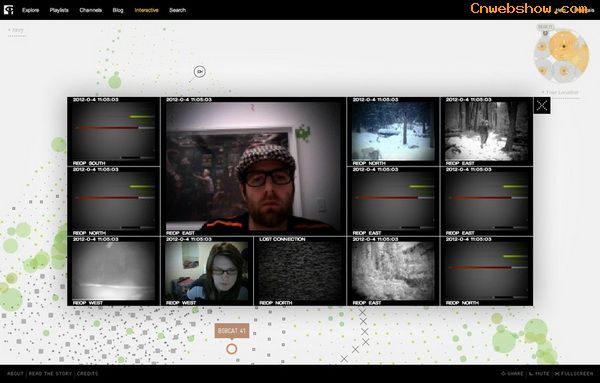Close the surveillance camera grid overlay

[x=542, y=105]
